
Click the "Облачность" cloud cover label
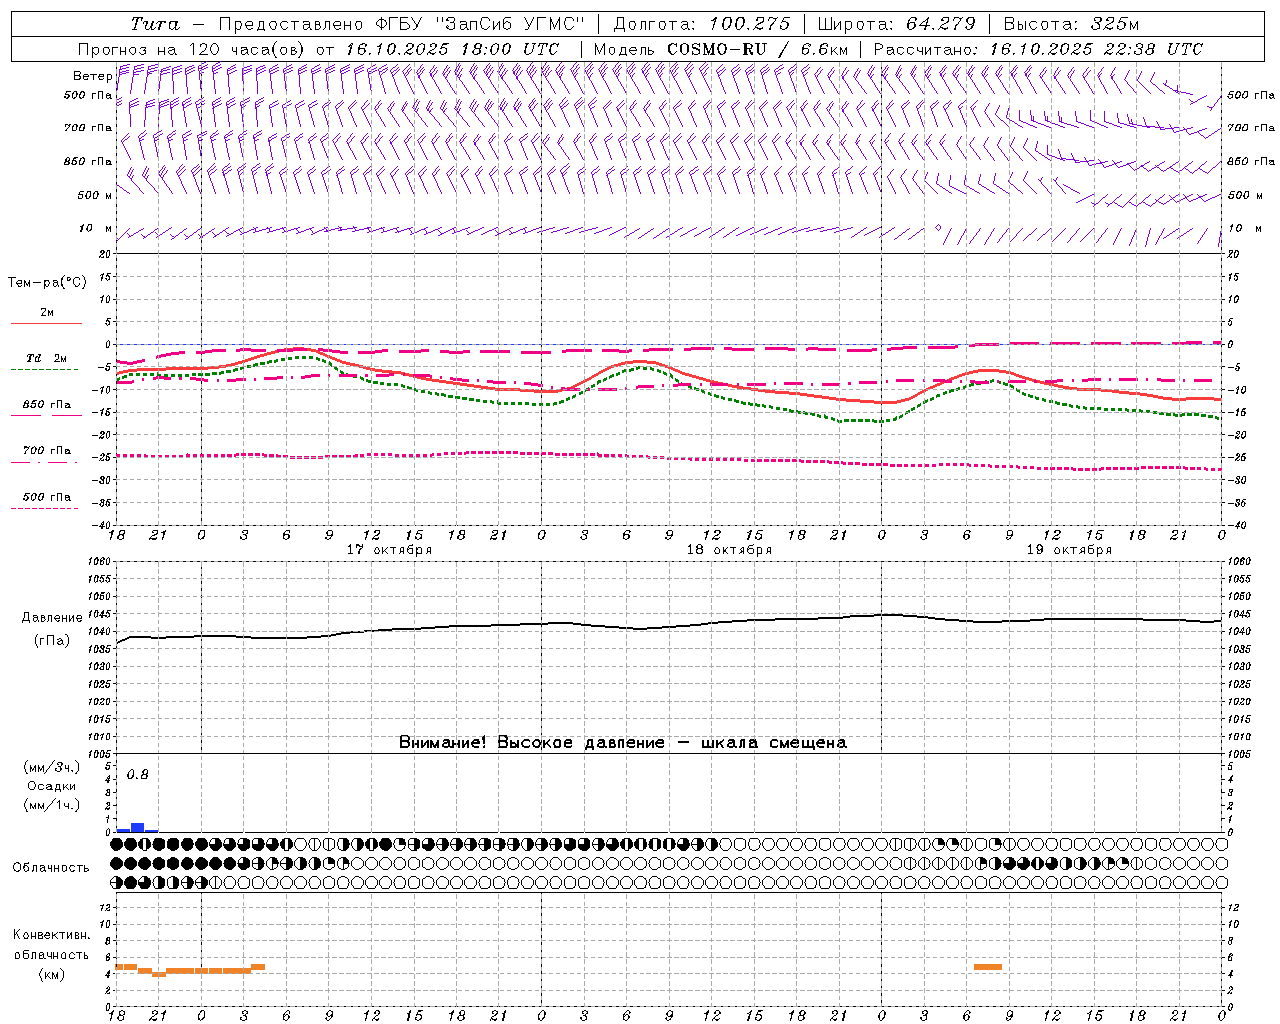tap(51, 868)
